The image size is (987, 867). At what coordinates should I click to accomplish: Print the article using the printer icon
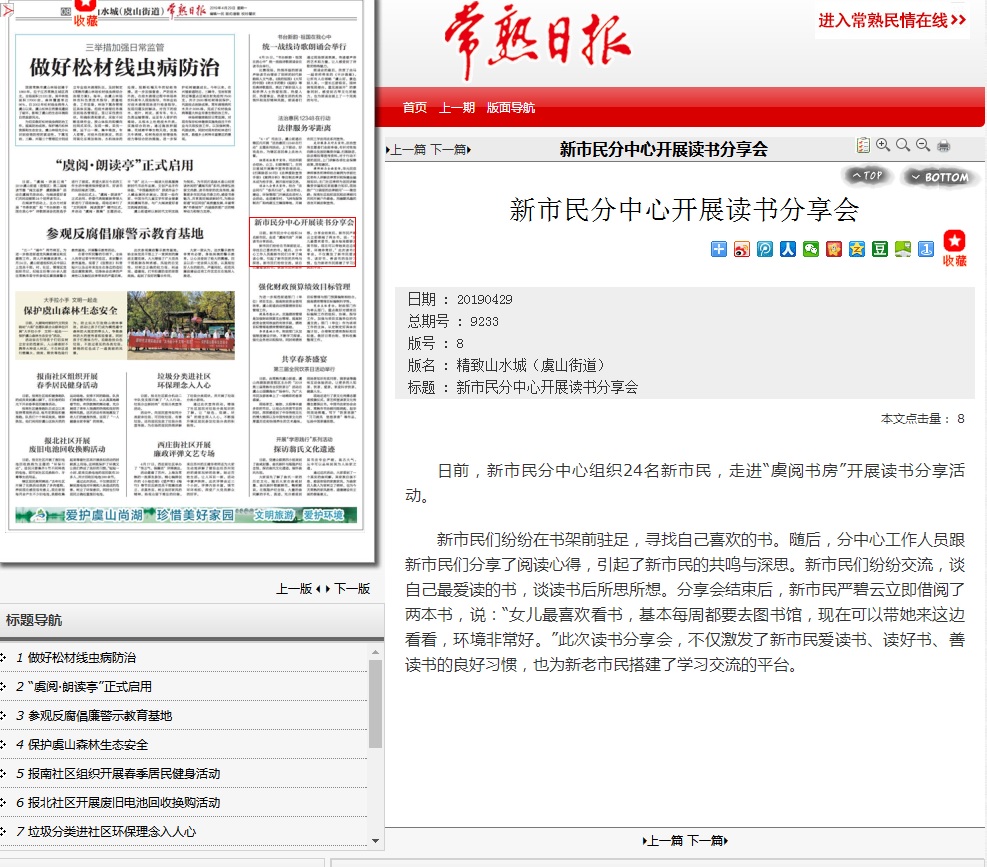click(x=944, y=146)
